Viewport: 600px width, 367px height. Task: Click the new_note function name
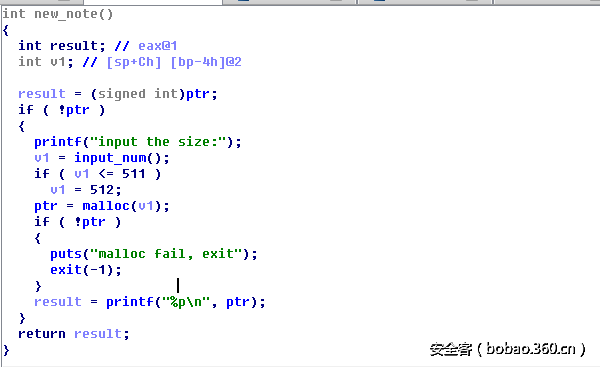pyautogui.click(x=66, y=14)
